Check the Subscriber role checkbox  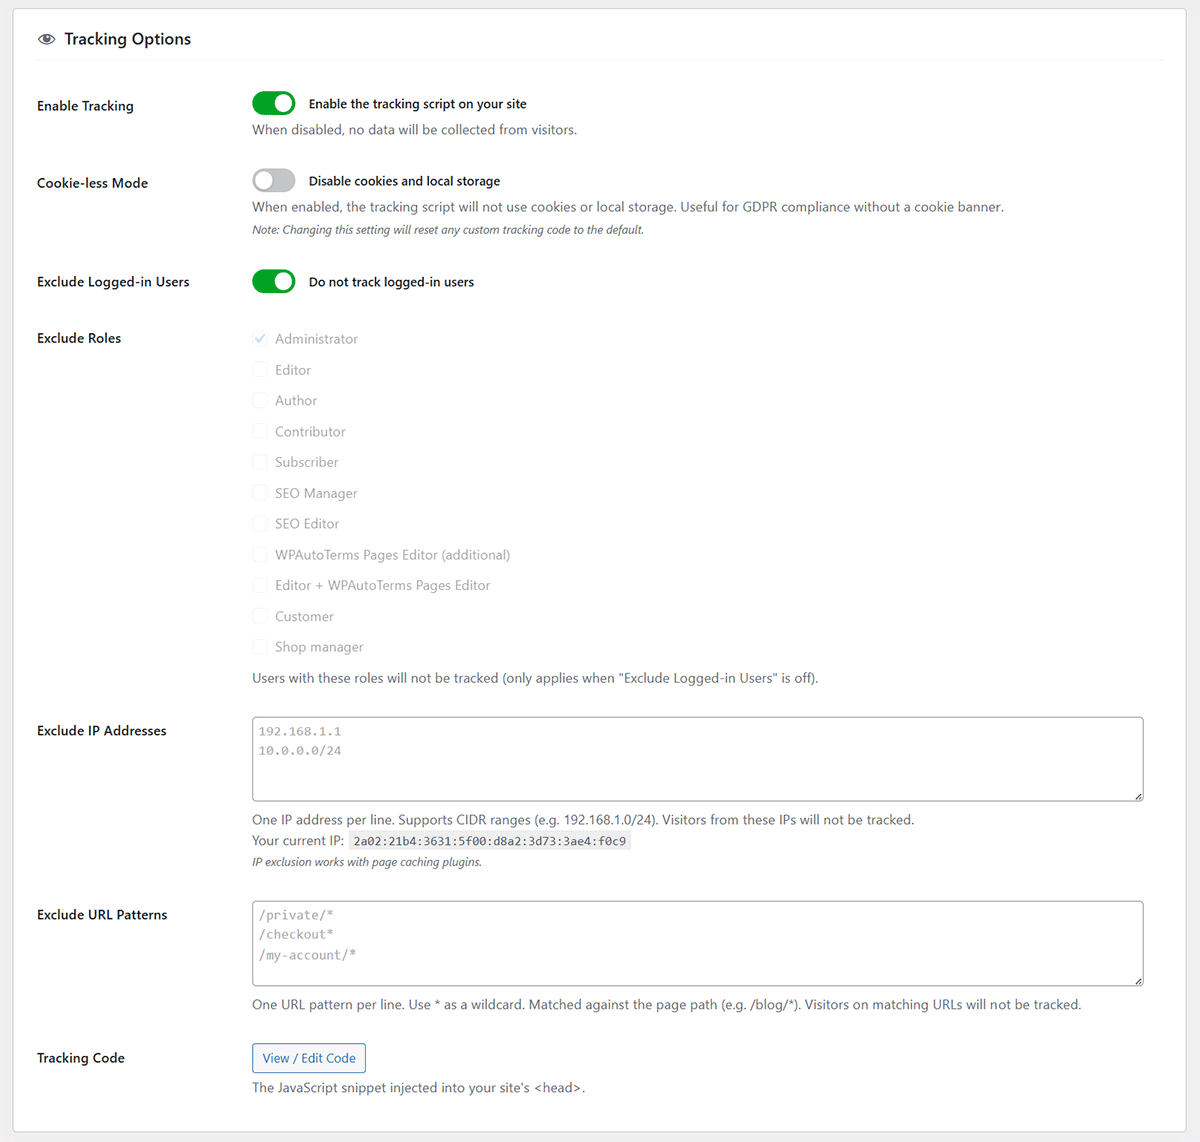coord(260,462)
